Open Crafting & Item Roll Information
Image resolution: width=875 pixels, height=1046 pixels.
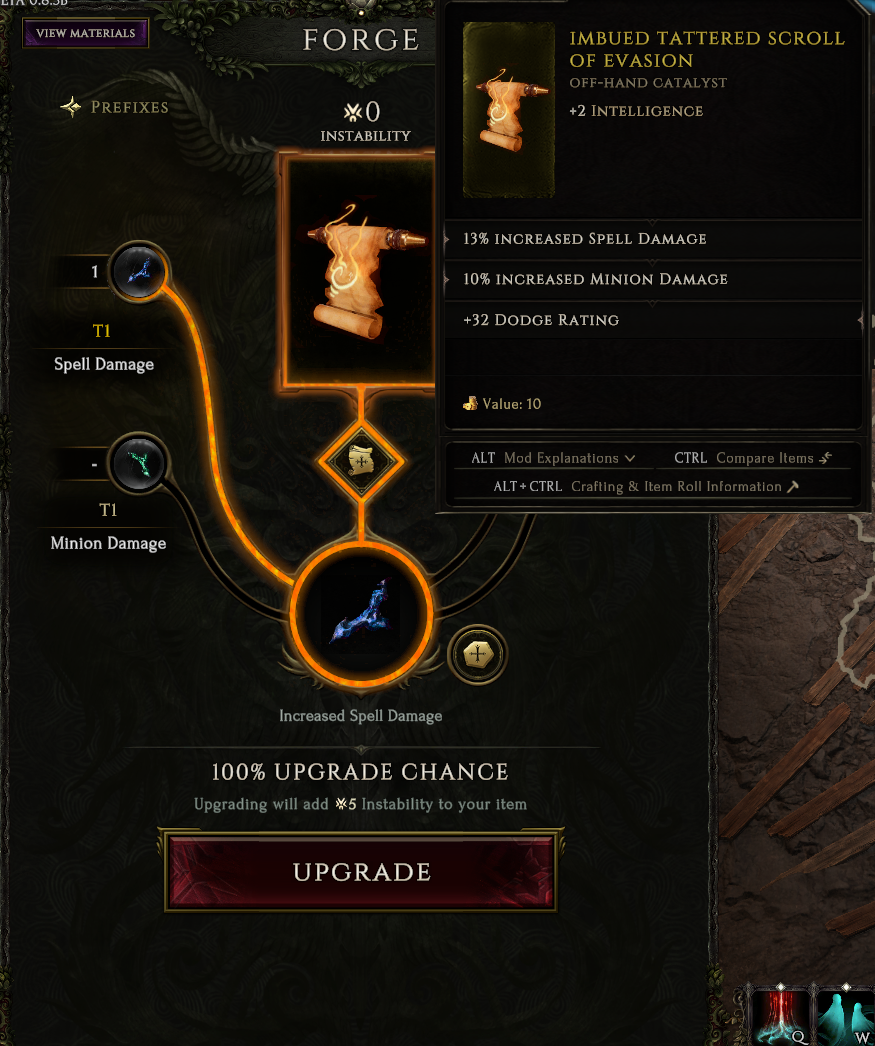646,486
